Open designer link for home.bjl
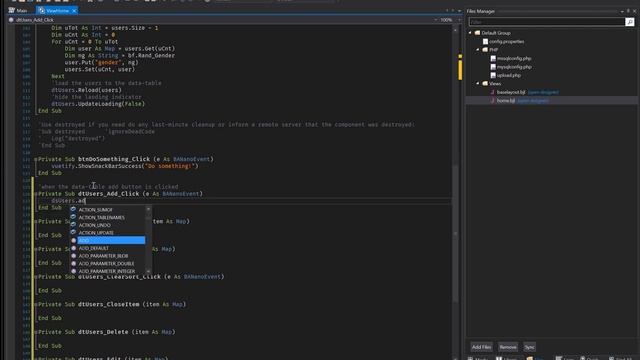Image resolution: width=640 pixels, height=360 pixels. pos(533,100)
